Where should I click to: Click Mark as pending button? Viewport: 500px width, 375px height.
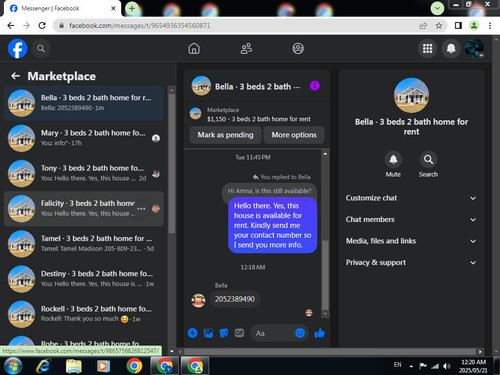click(225, 135)
